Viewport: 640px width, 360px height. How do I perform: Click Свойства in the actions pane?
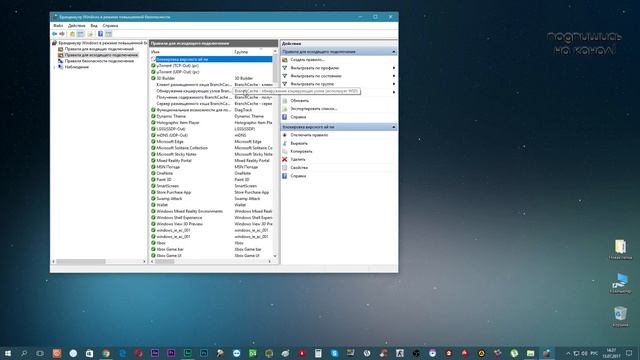point(299,167)
